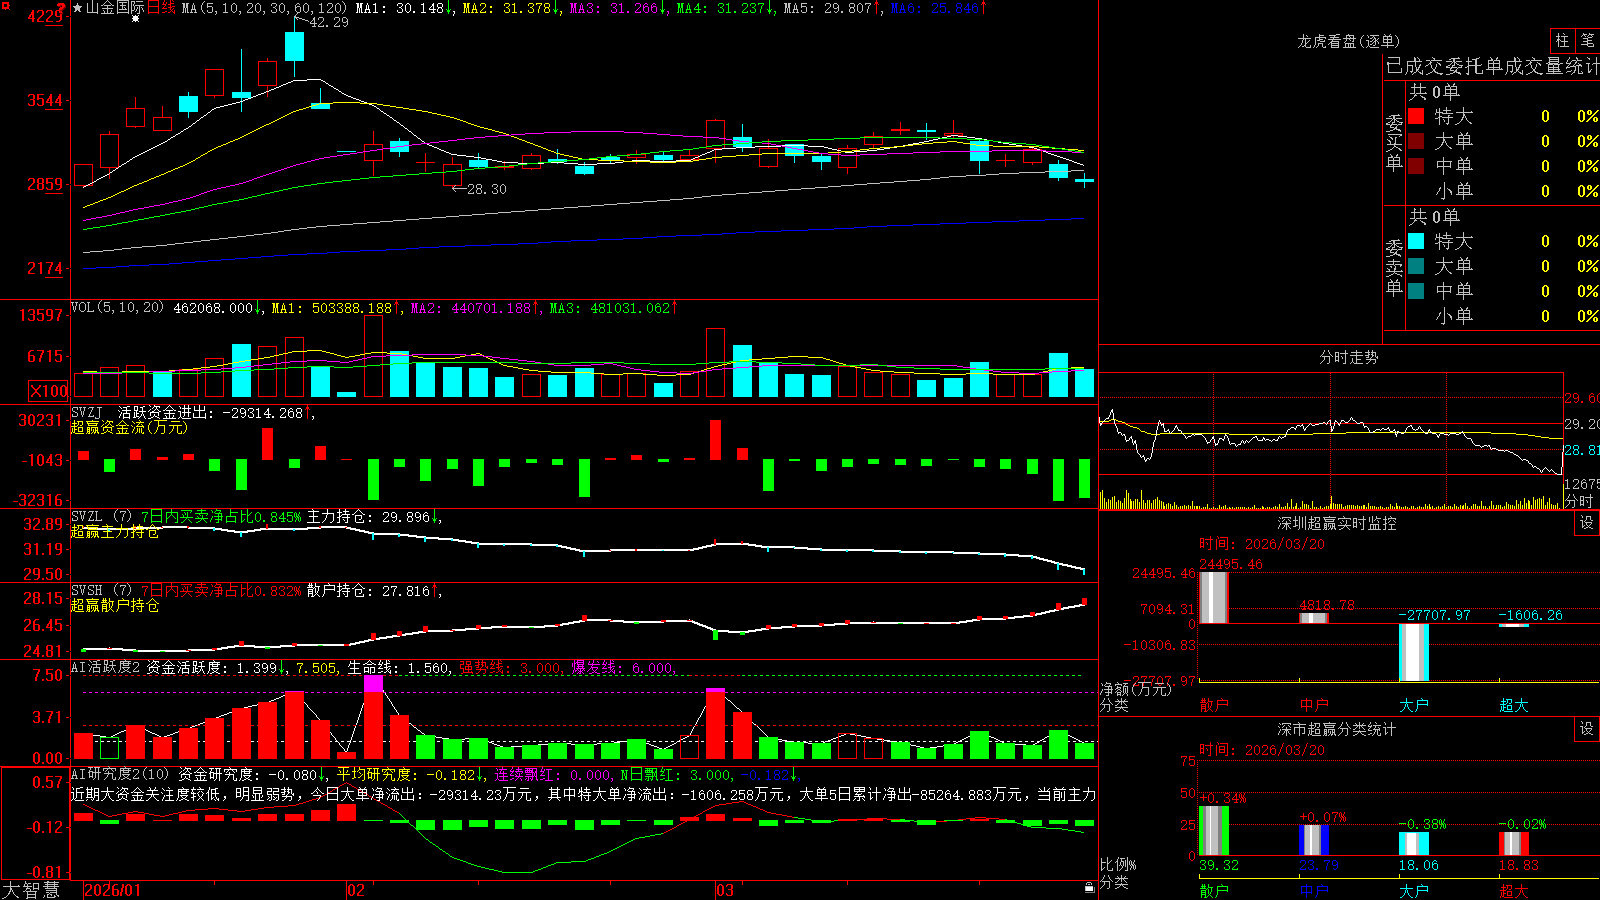Click the 分时走势 panel title

coord(1348,357)
